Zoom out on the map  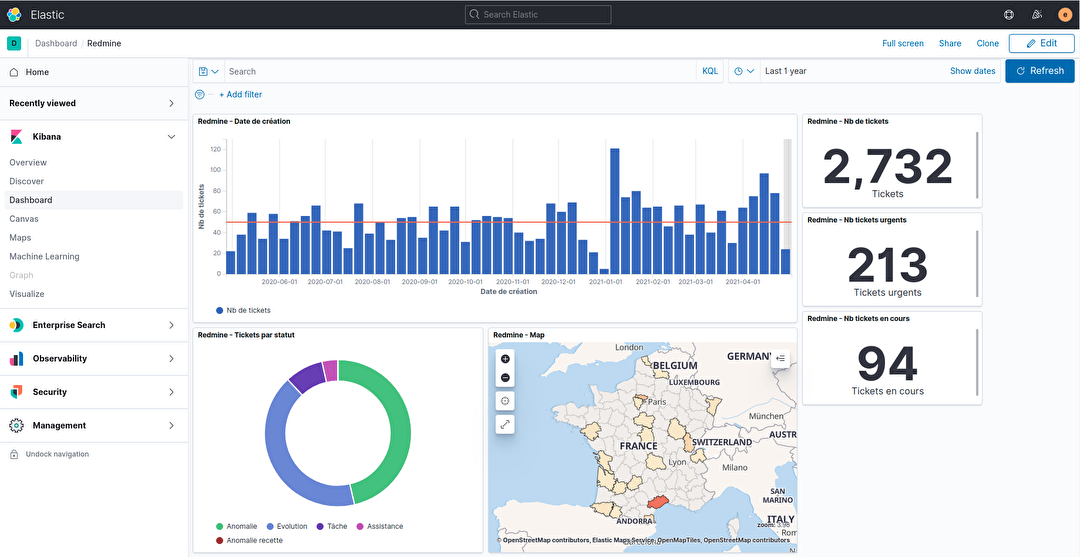pyautogui.click(x=506, y=377)
